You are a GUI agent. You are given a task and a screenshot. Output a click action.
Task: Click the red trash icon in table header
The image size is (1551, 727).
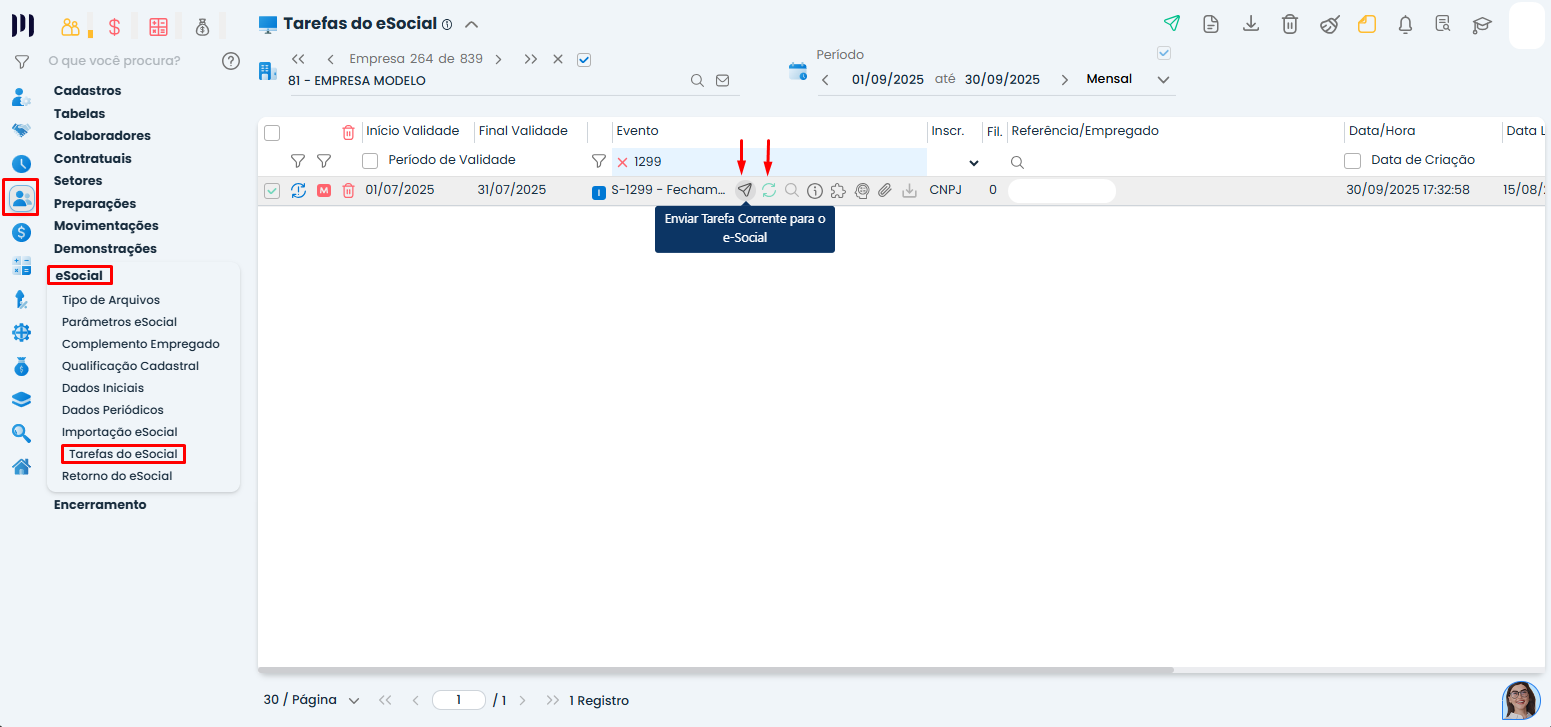[x=348, y=132]
